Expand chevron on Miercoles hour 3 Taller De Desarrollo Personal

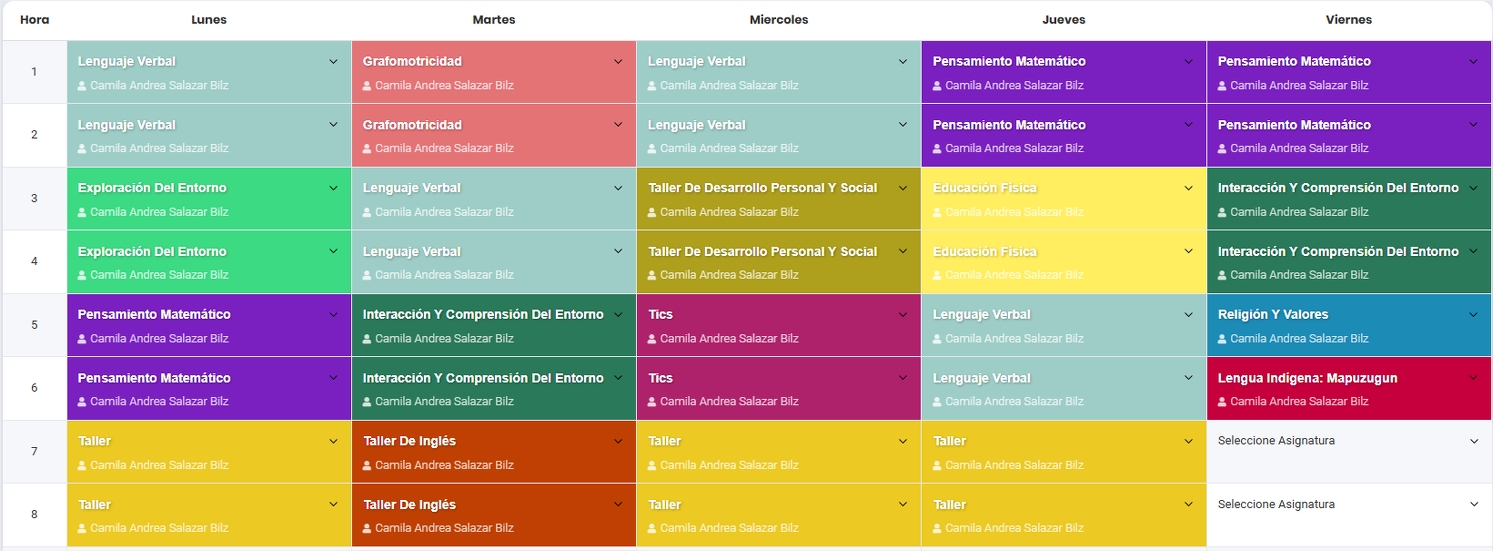click(x=903, y=188)
